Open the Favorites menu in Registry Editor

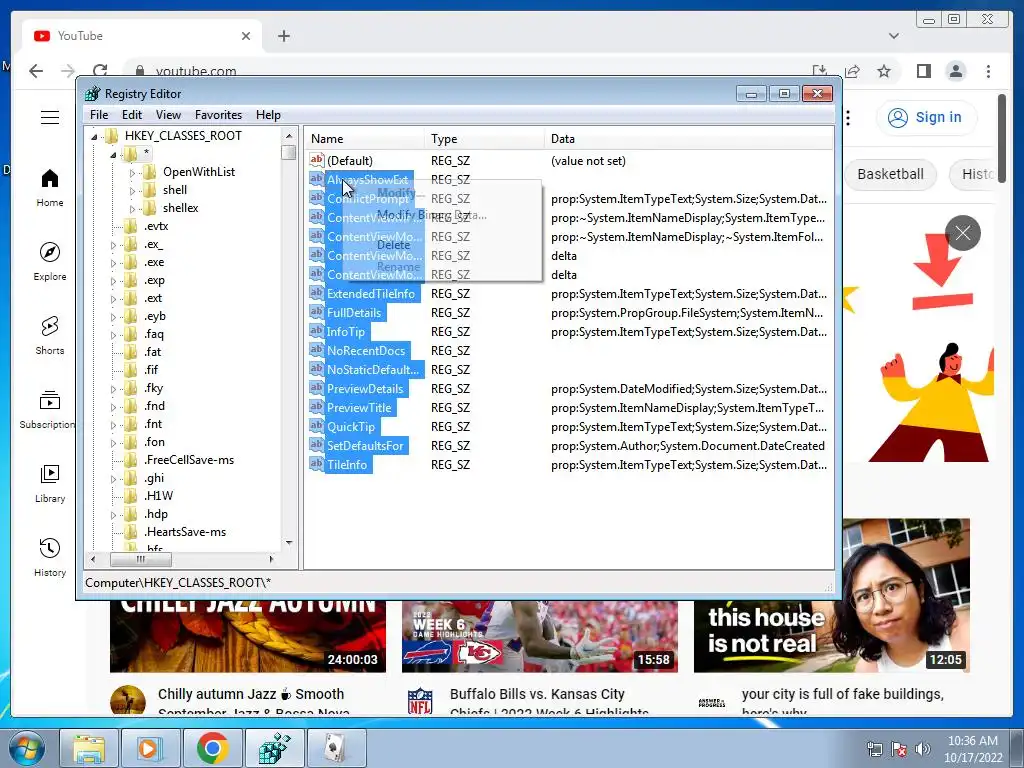(x=218, y=115)
